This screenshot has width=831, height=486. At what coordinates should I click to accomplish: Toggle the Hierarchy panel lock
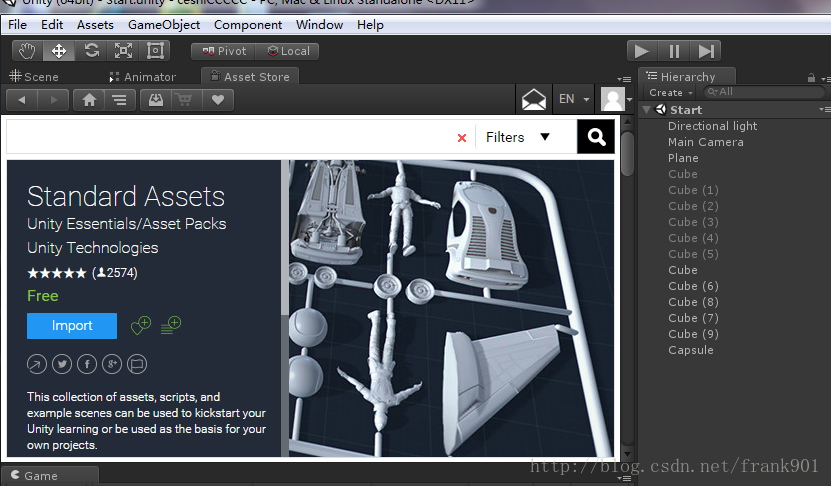tap(811, 78)
